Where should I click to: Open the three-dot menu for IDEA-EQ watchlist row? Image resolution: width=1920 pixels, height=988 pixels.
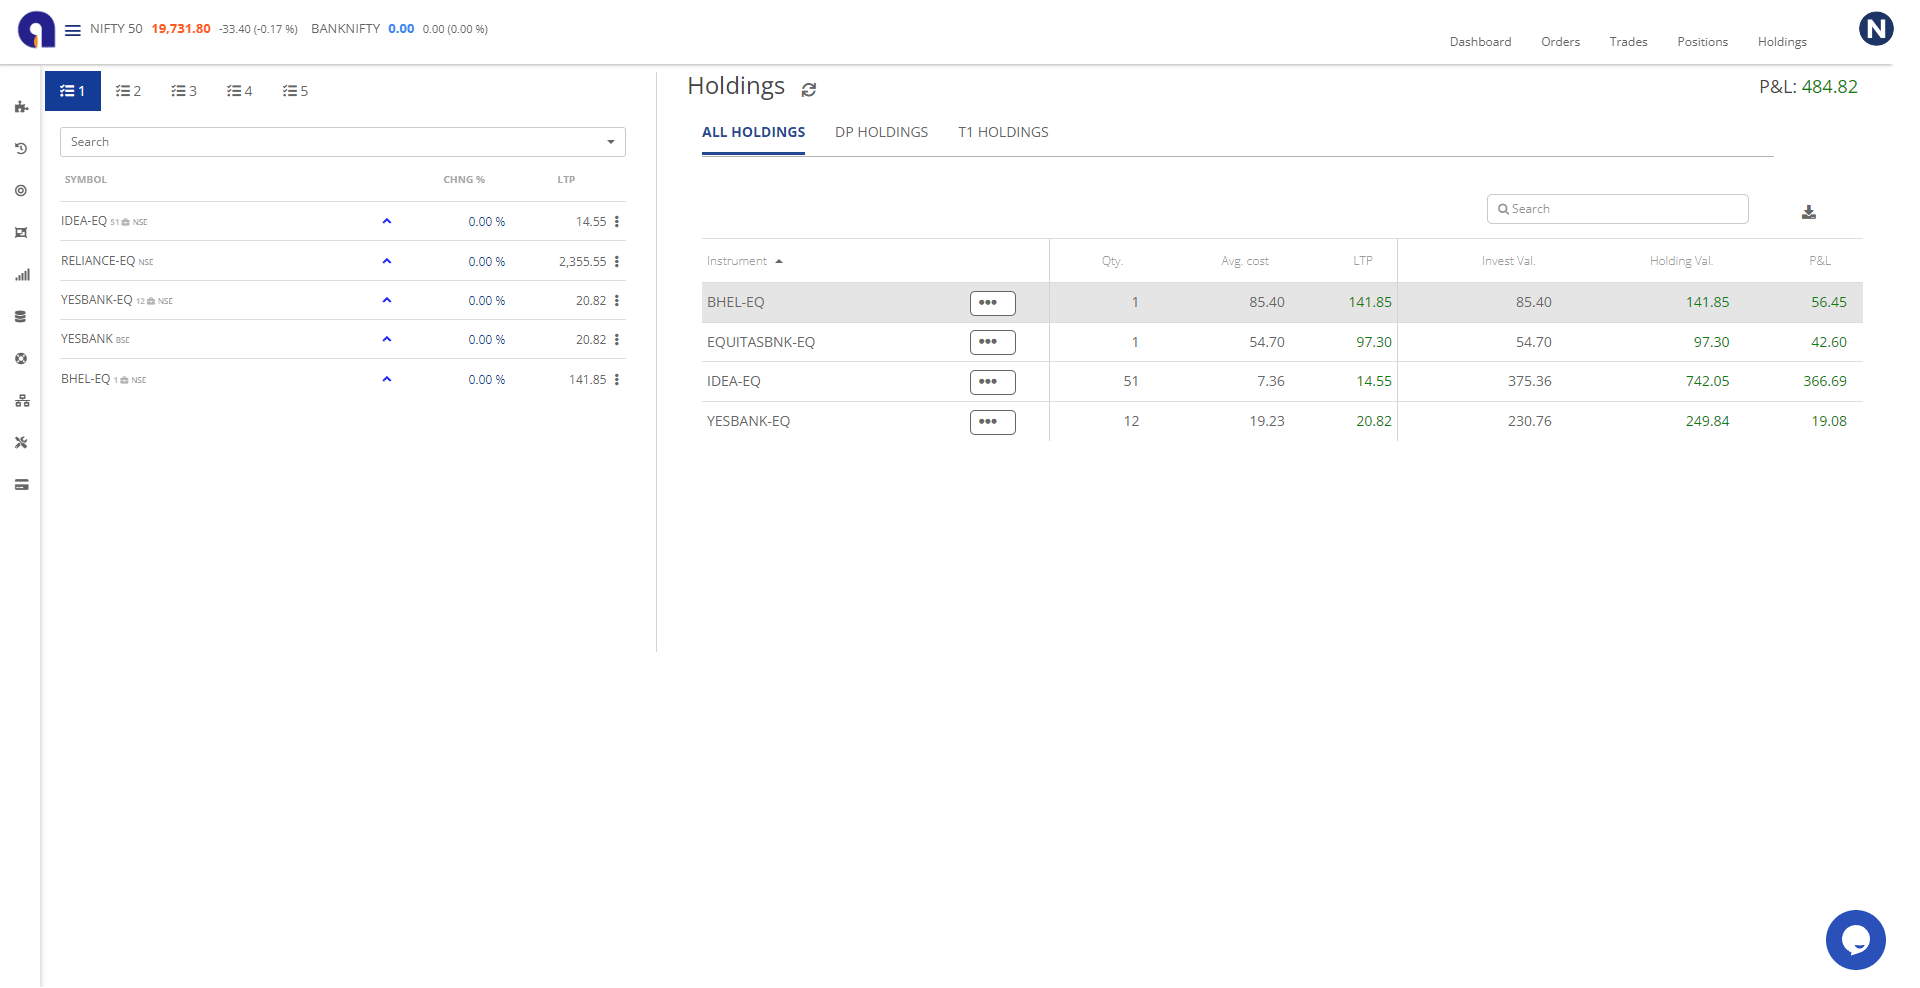[617, 222]
